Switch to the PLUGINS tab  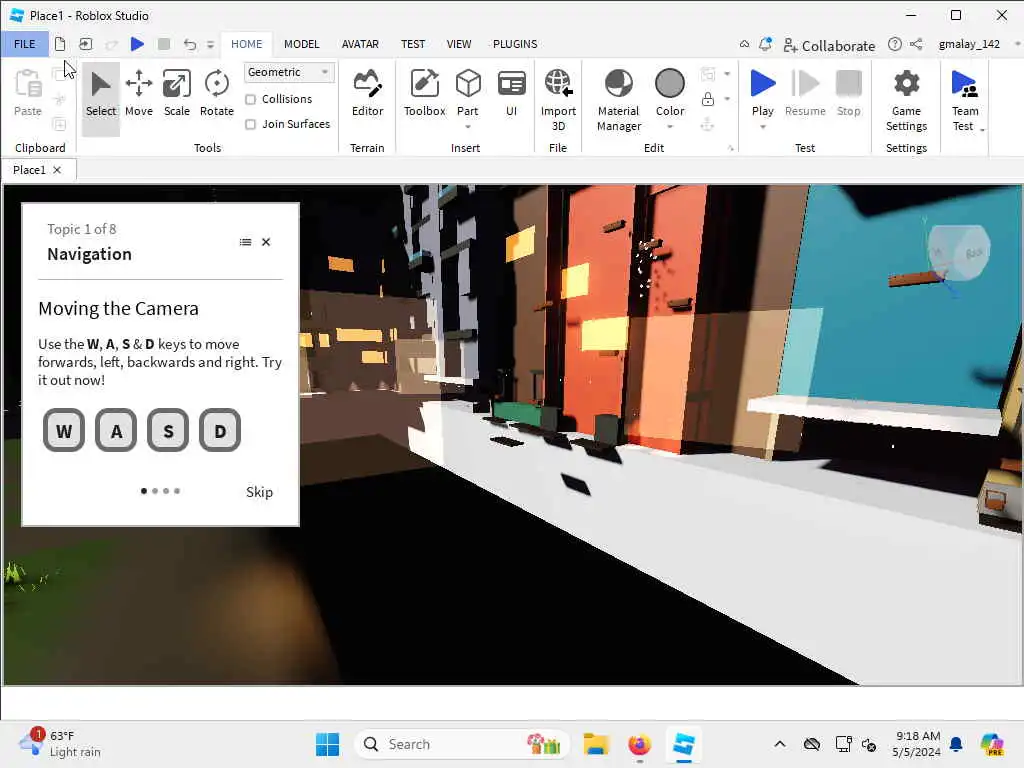pyautogui.click(x=515, y=44)
